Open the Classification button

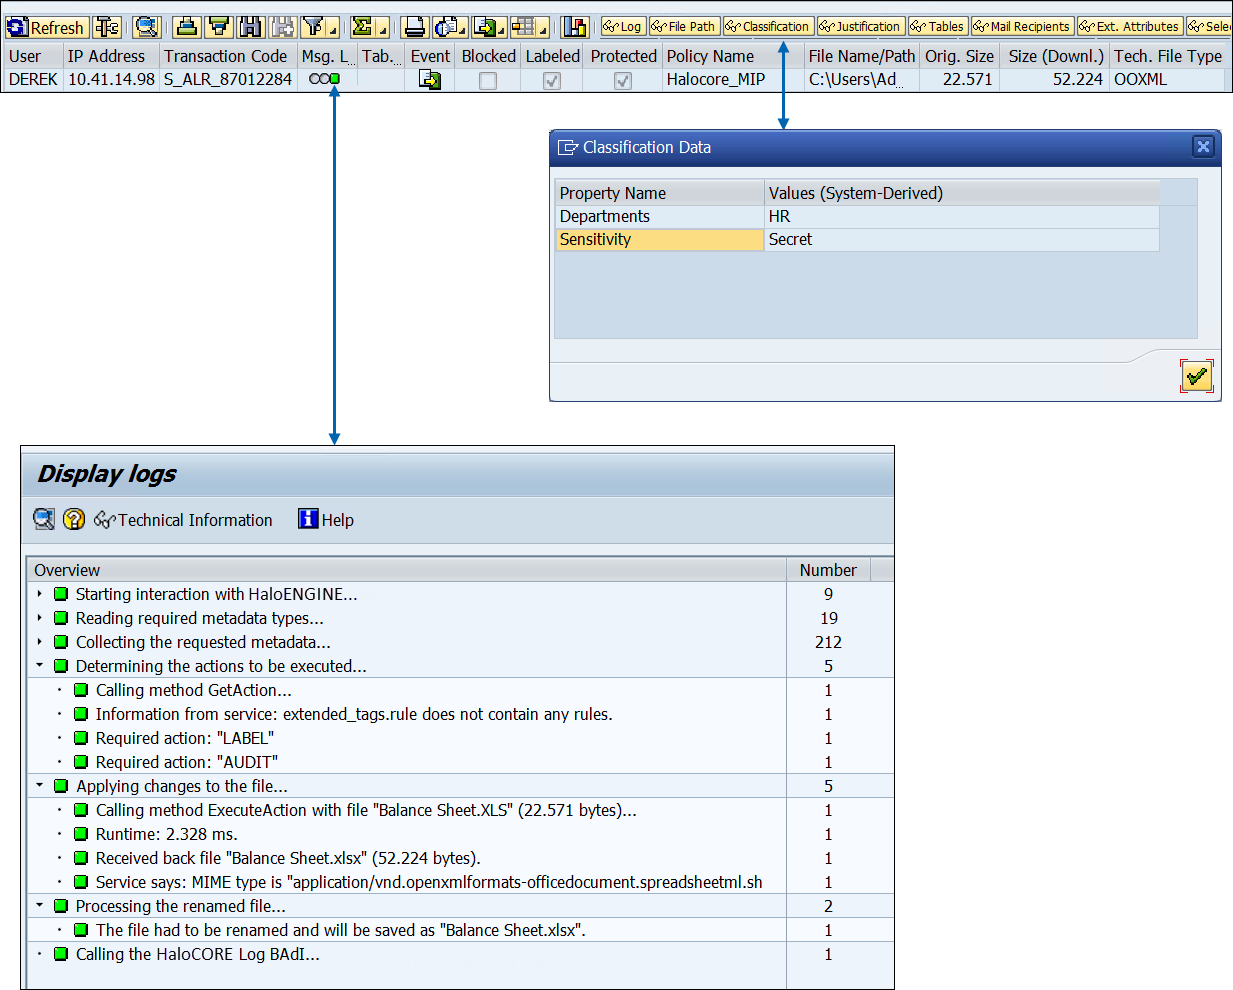coord(768,27)
